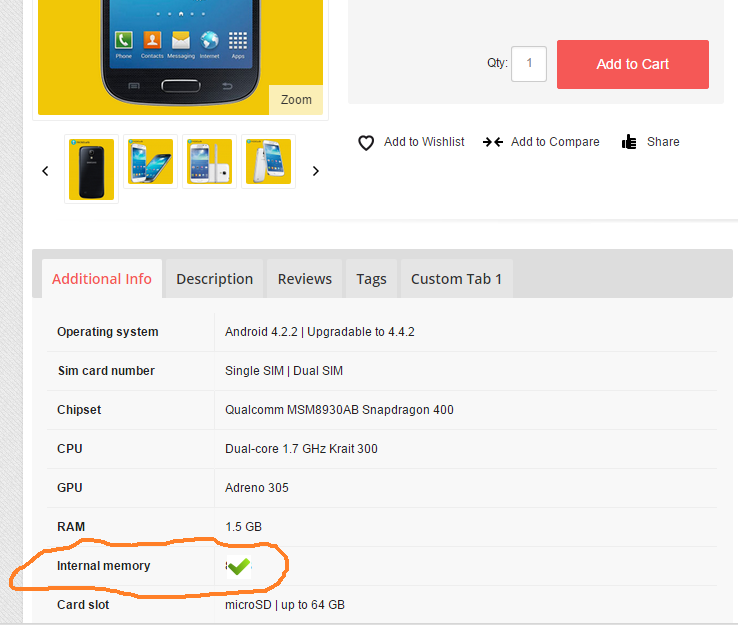The image size is (738, 625).
Task: Click the Qty: label
Action: pos(497,63)
